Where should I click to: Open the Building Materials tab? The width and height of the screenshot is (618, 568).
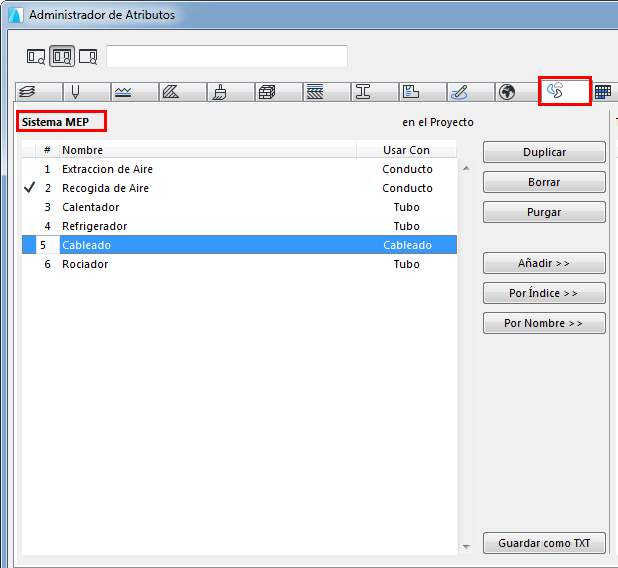[x=279, y=92]
